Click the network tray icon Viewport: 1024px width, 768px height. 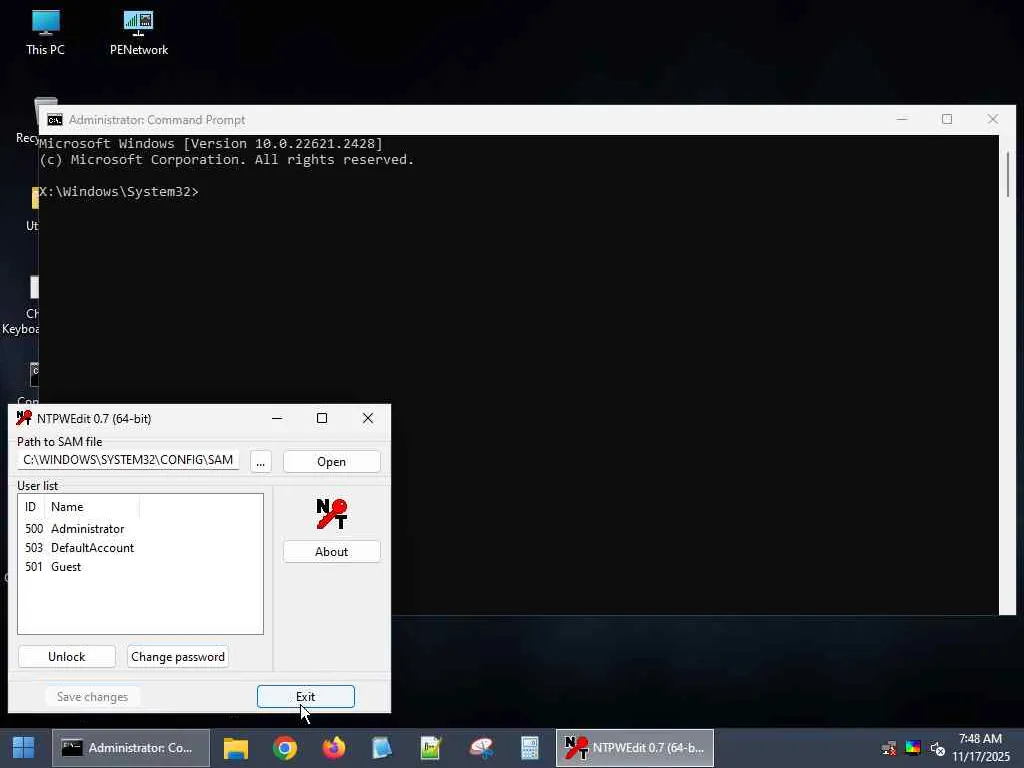pos(889,748)
